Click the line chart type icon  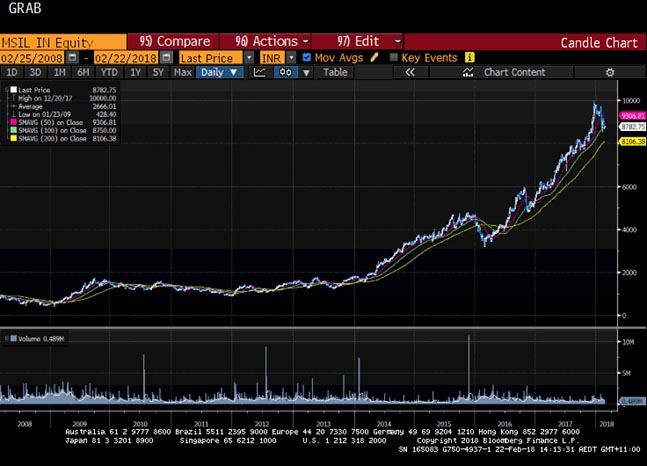tap(259, 72)
